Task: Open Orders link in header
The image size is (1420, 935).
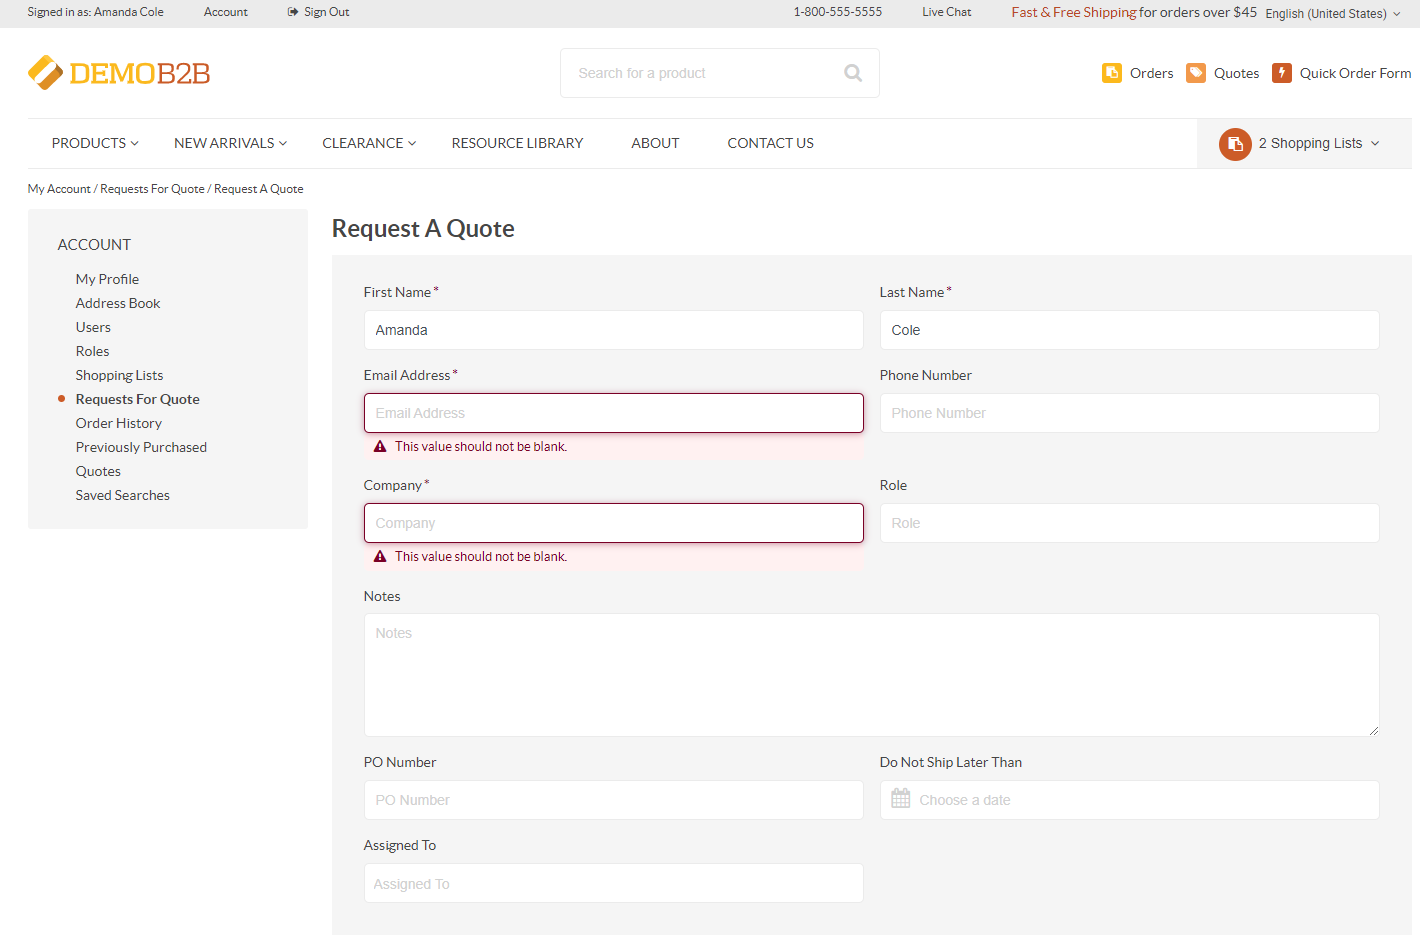Action: 1152,73
